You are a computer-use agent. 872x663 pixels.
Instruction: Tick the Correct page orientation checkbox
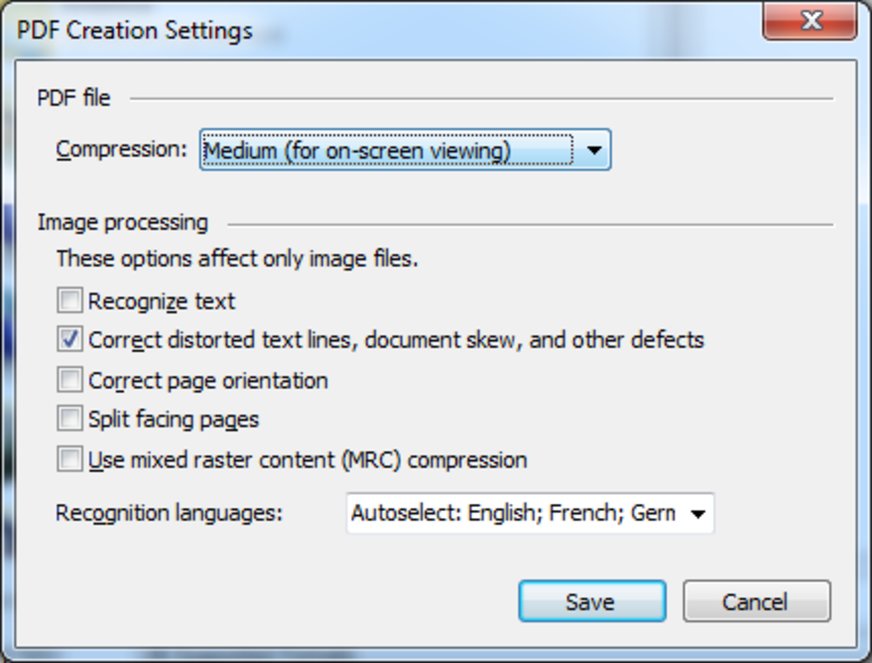(70, 380)
